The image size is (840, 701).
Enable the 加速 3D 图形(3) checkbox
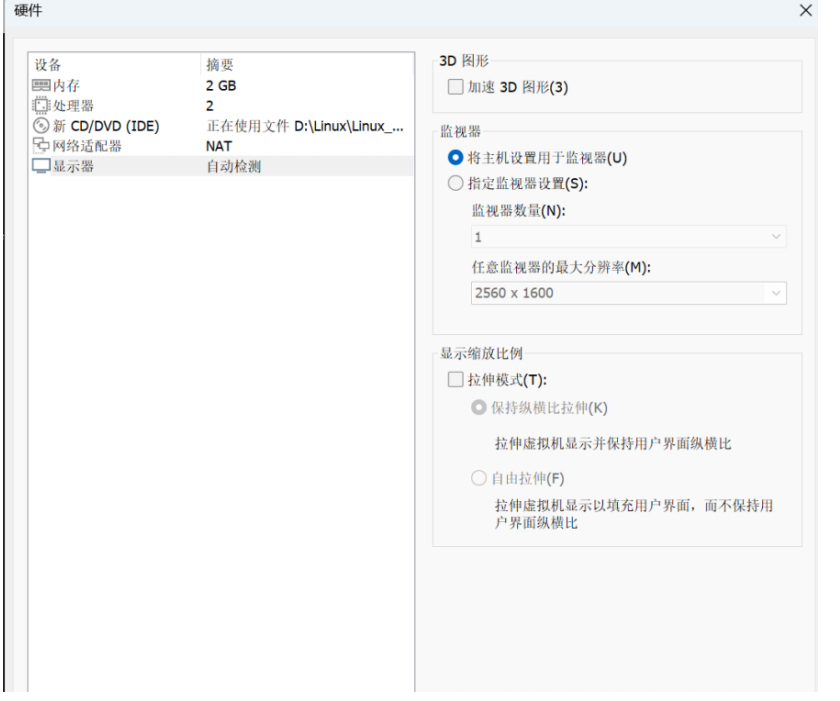pos(455,87)
